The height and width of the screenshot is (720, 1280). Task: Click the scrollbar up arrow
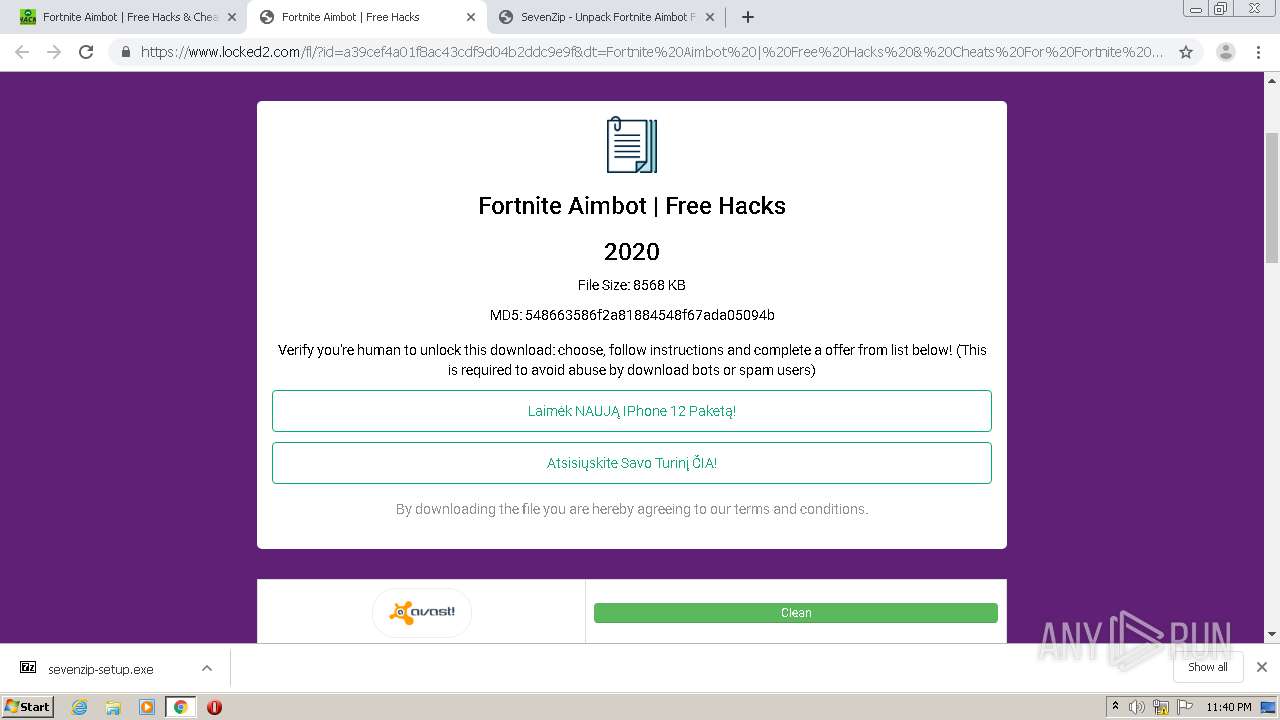(1272, 80)
